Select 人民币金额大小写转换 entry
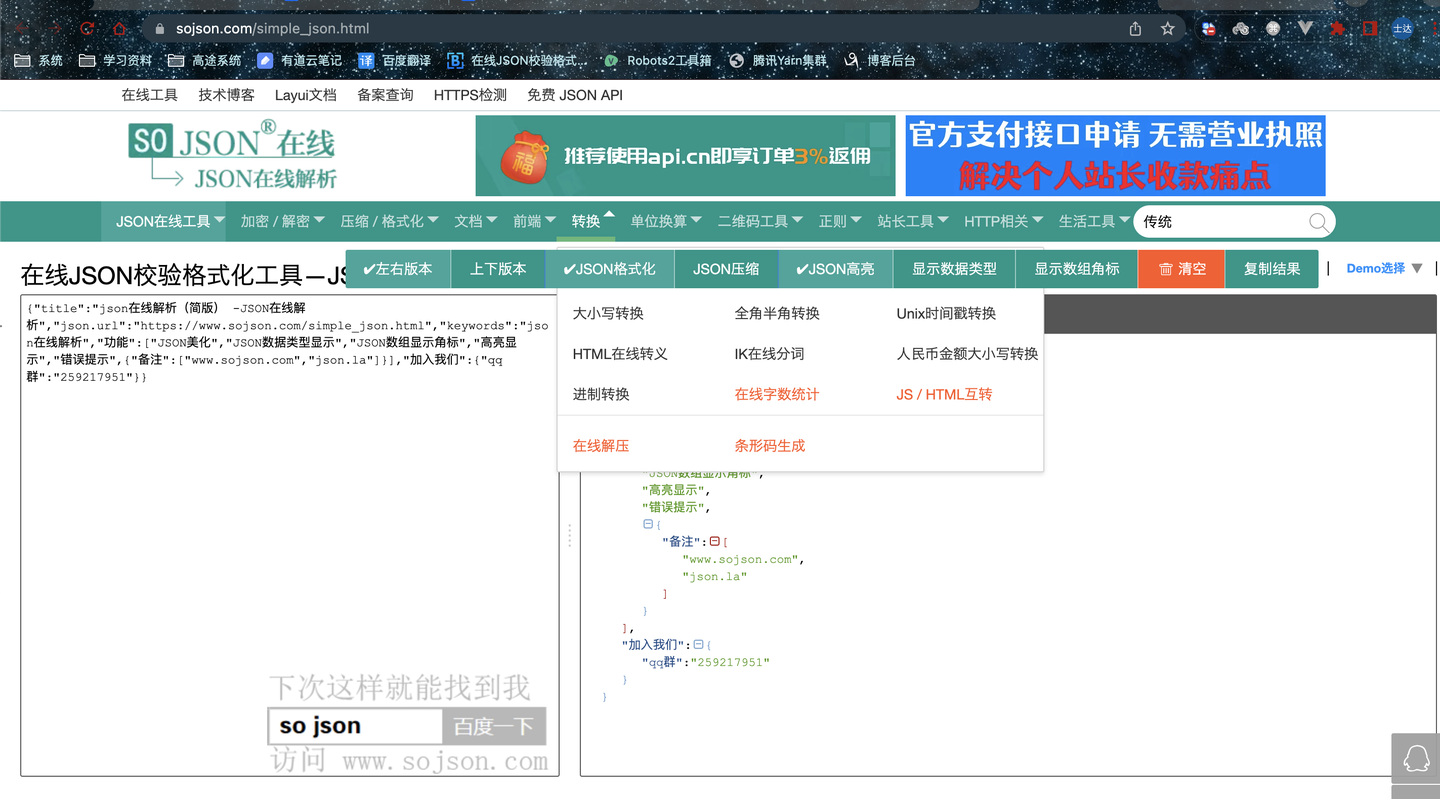Viewport: 1440px width, 799px height. pos(967,354)
